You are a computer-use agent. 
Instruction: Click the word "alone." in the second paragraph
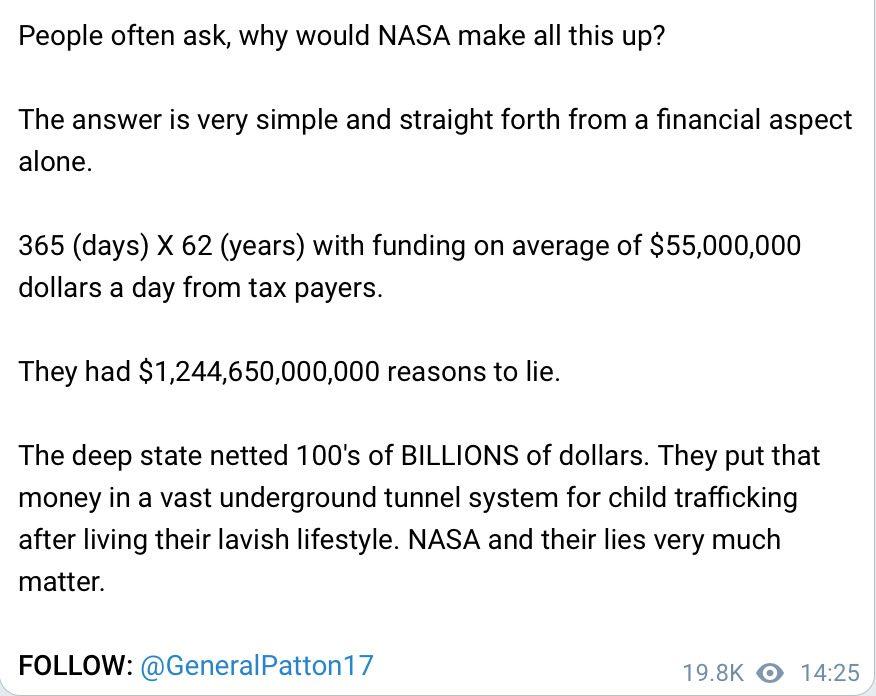coord(55,163)
